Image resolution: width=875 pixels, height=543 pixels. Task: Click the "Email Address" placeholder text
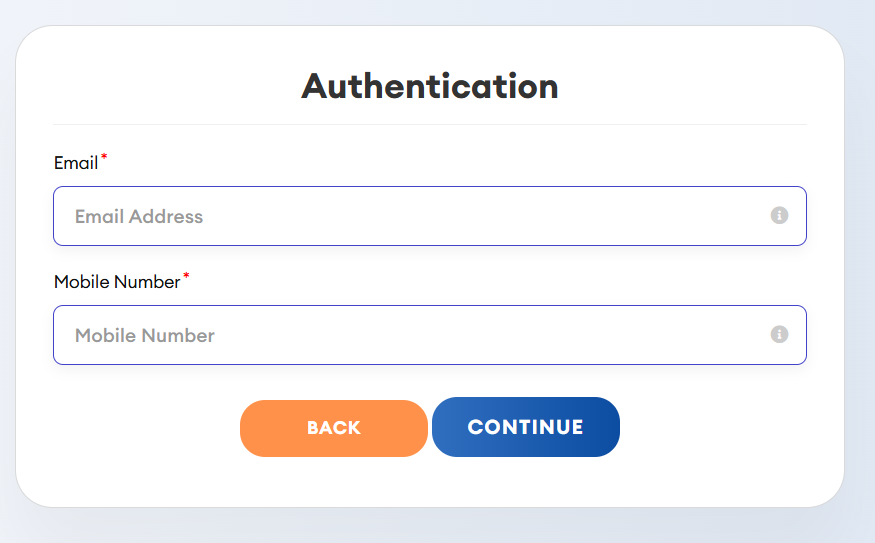[139, 217]
